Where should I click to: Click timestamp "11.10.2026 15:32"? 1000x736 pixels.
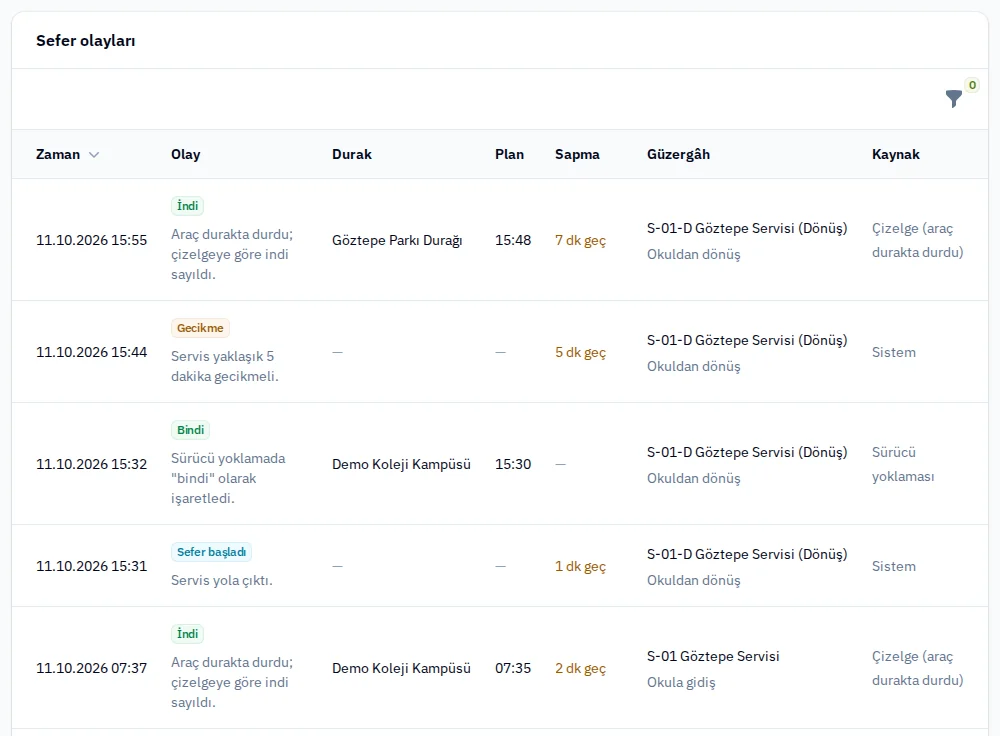pyautogui.click(x=91, y=464)
